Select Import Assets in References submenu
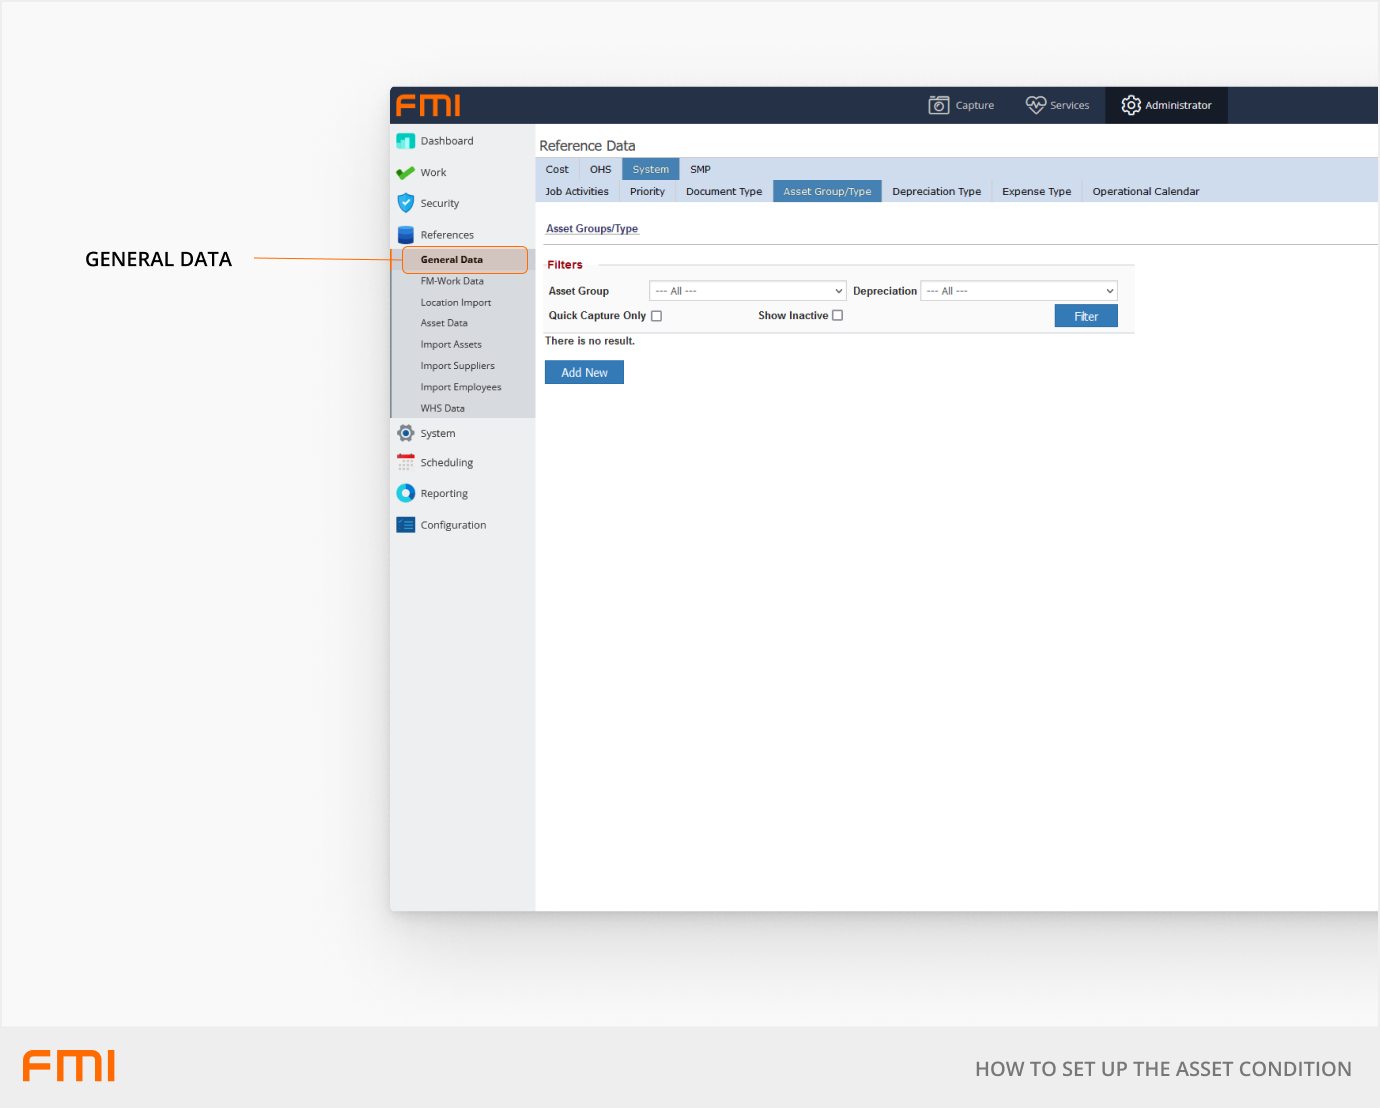The height and width of the screenshot is (1108, 1380). (x=451, y=345)
